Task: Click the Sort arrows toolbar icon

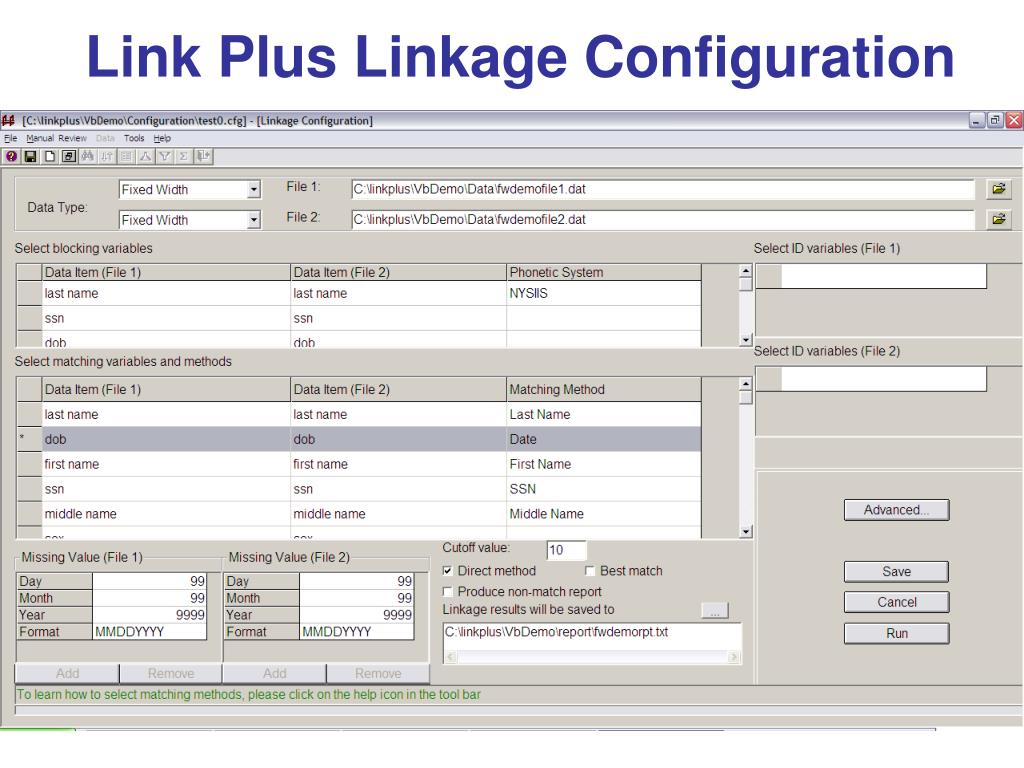Action: click(107, 156)
